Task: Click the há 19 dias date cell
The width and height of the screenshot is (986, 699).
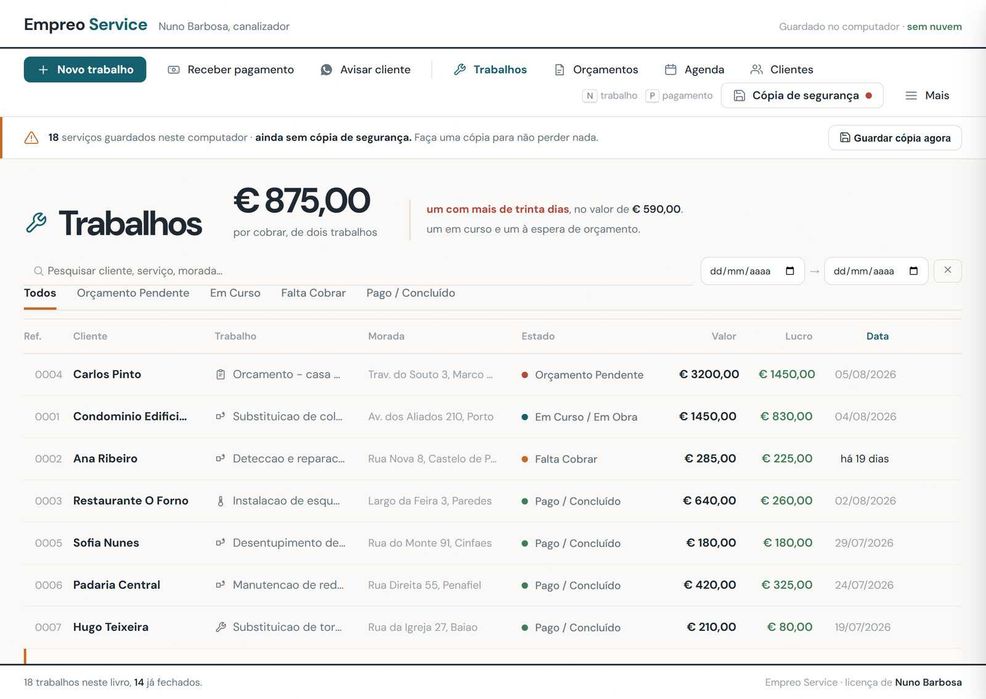Action: [x=864, y=459]
